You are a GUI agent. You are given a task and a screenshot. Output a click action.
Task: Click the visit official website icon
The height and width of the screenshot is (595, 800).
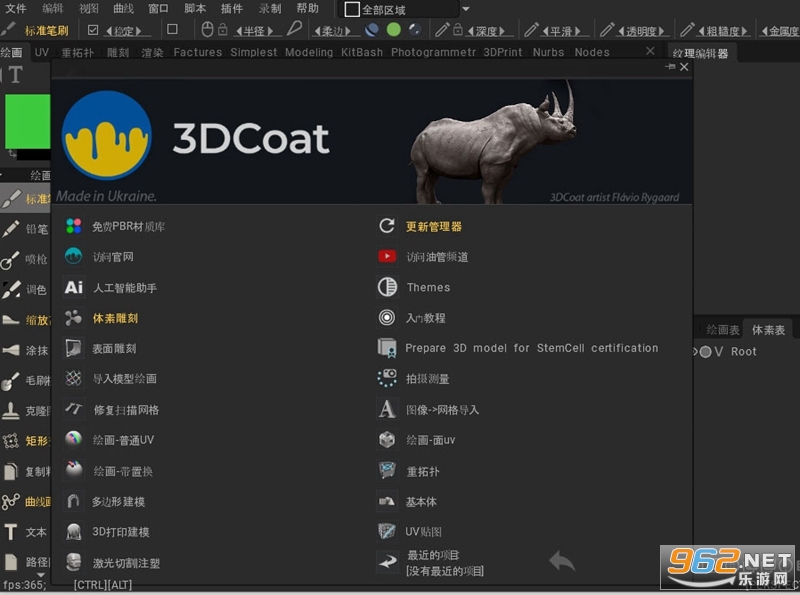(x=73, y=256)
